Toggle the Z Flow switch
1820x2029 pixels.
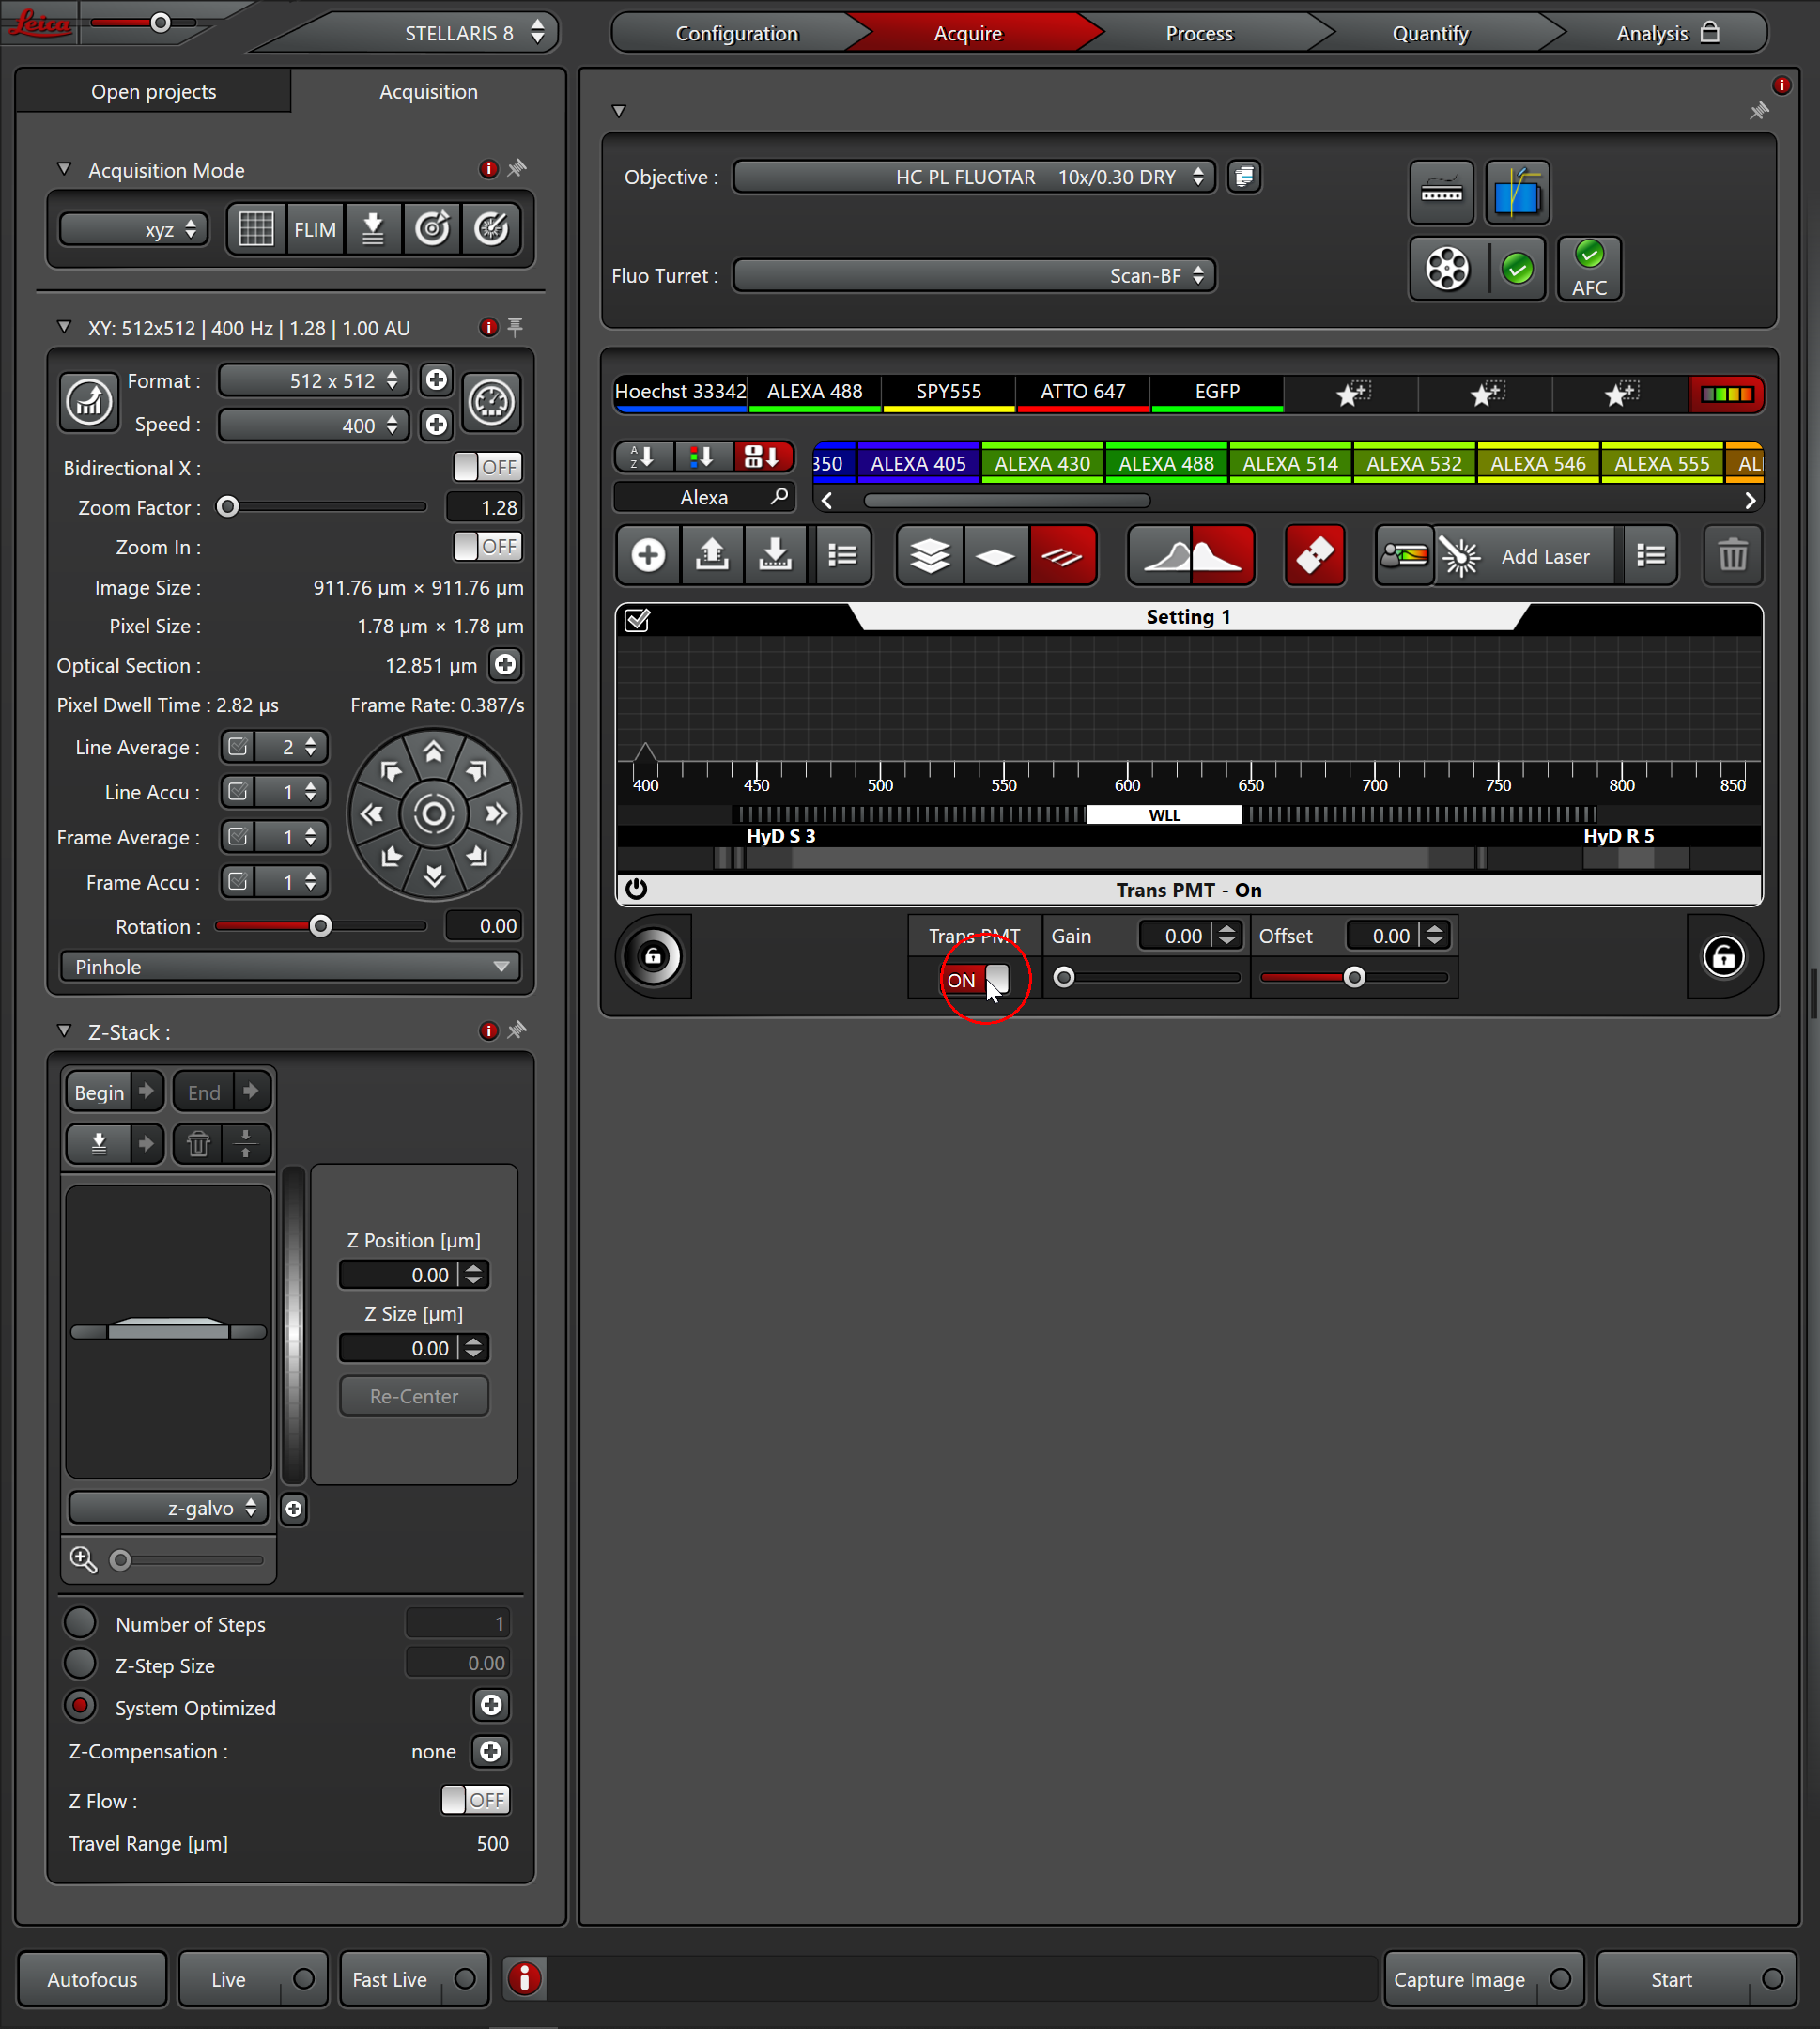[475, 1800]
